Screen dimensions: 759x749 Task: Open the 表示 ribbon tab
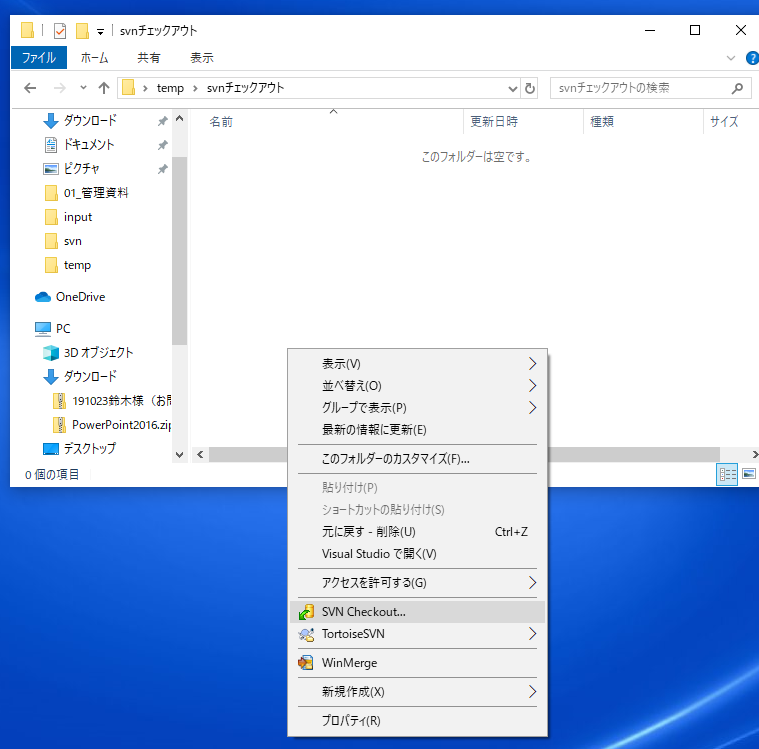202,58
